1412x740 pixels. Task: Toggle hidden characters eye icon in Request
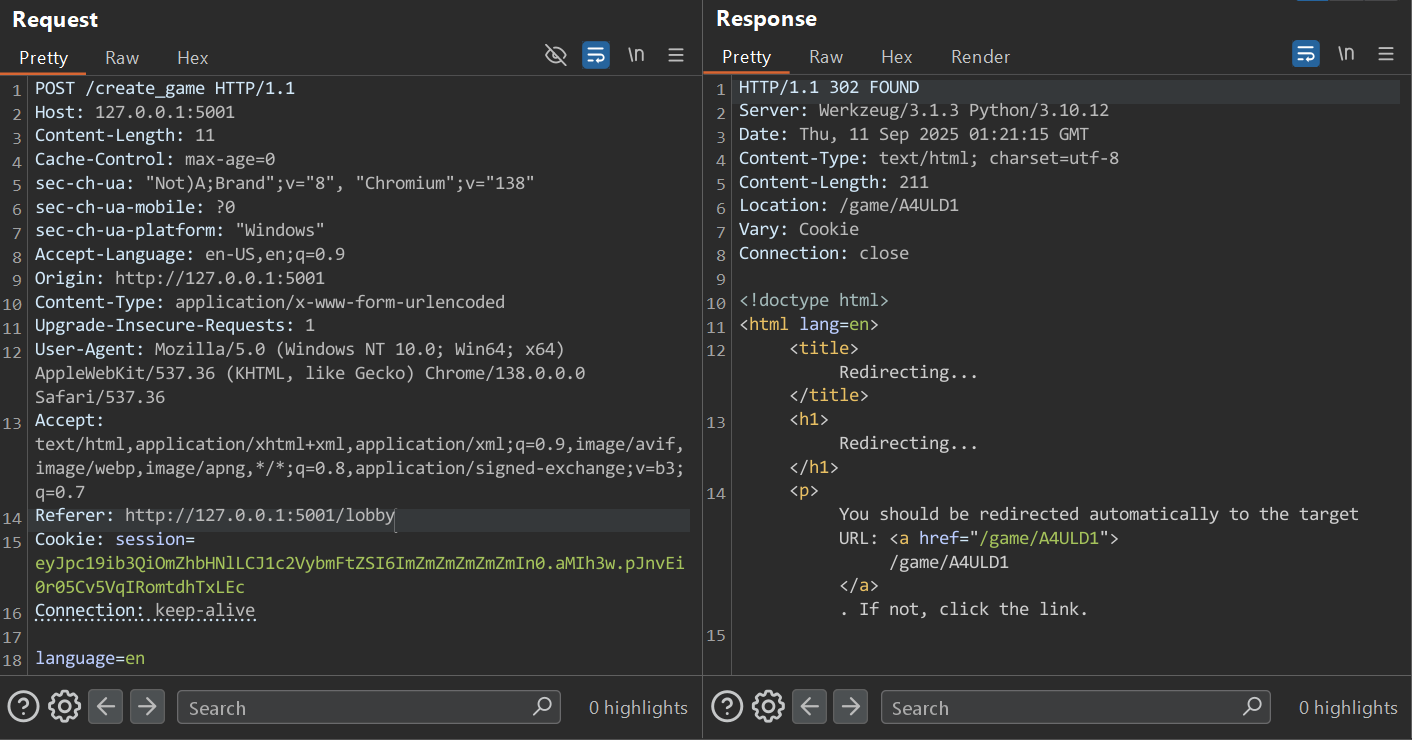point(556,55)
